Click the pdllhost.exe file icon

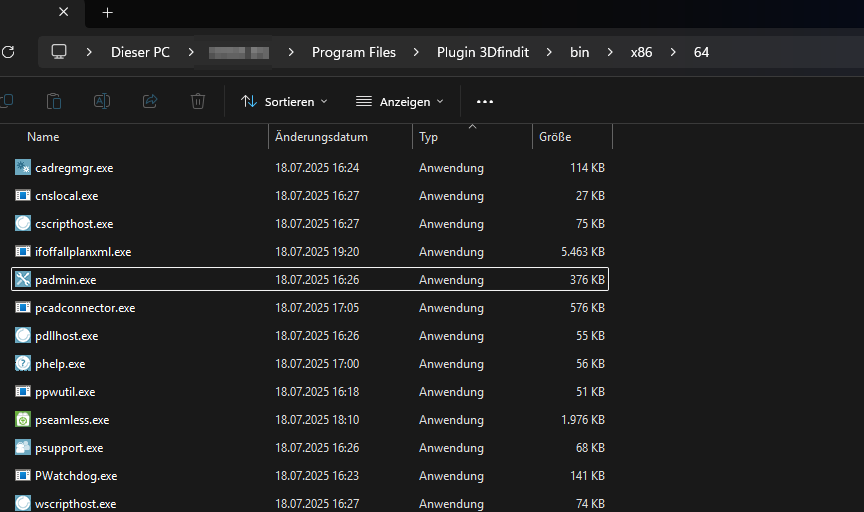23,335
